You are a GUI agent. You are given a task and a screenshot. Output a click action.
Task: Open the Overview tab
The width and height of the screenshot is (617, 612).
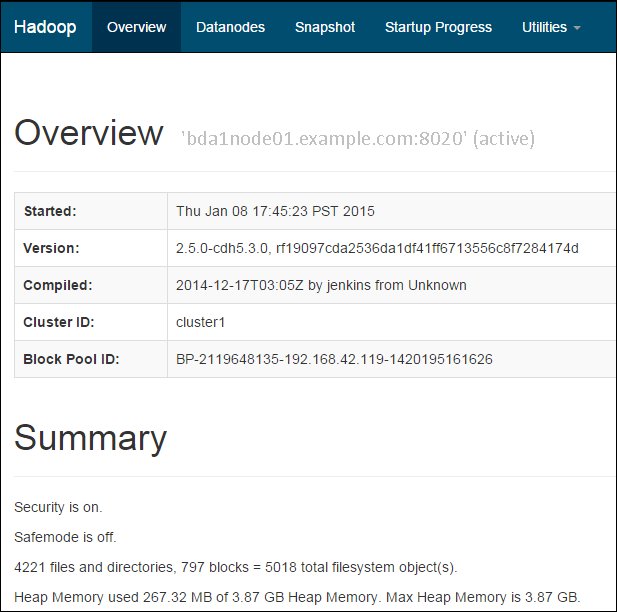pyautogui.click(x=137, y=27)
